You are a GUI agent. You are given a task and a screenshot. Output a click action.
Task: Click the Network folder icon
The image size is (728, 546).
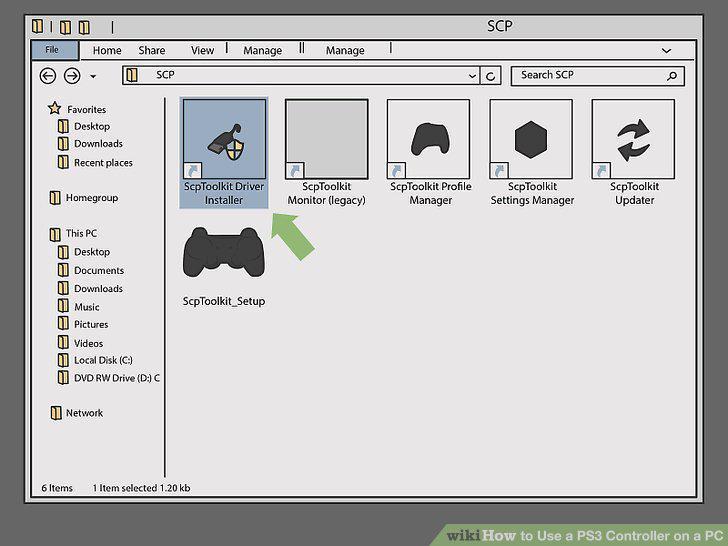click(x=56, y=413)
